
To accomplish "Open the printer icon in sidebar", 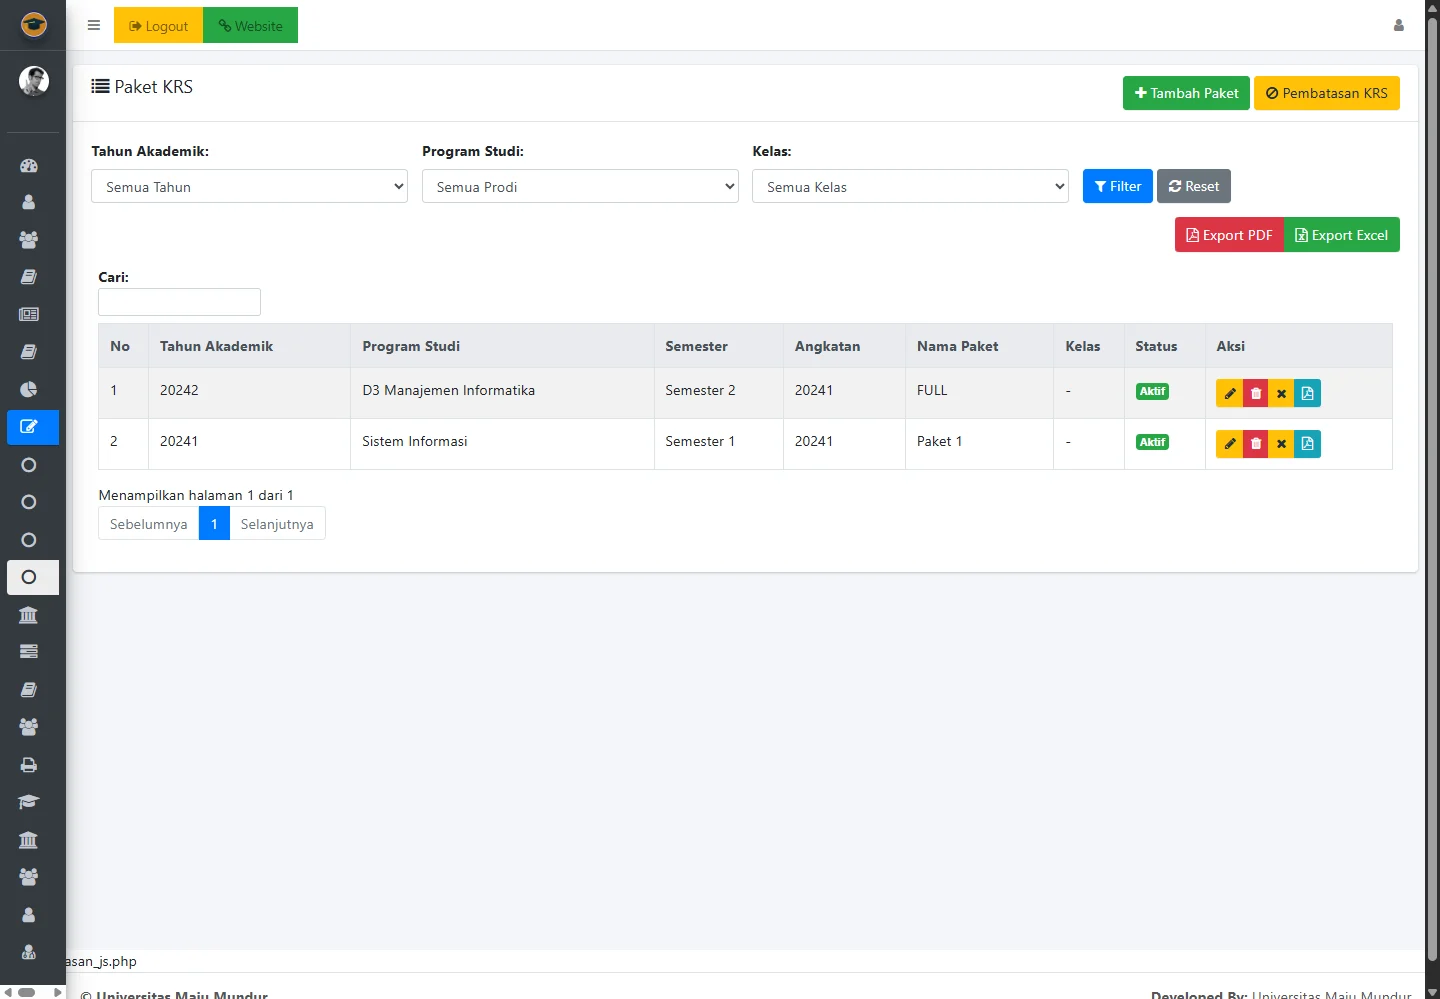I will click(29, 765).
